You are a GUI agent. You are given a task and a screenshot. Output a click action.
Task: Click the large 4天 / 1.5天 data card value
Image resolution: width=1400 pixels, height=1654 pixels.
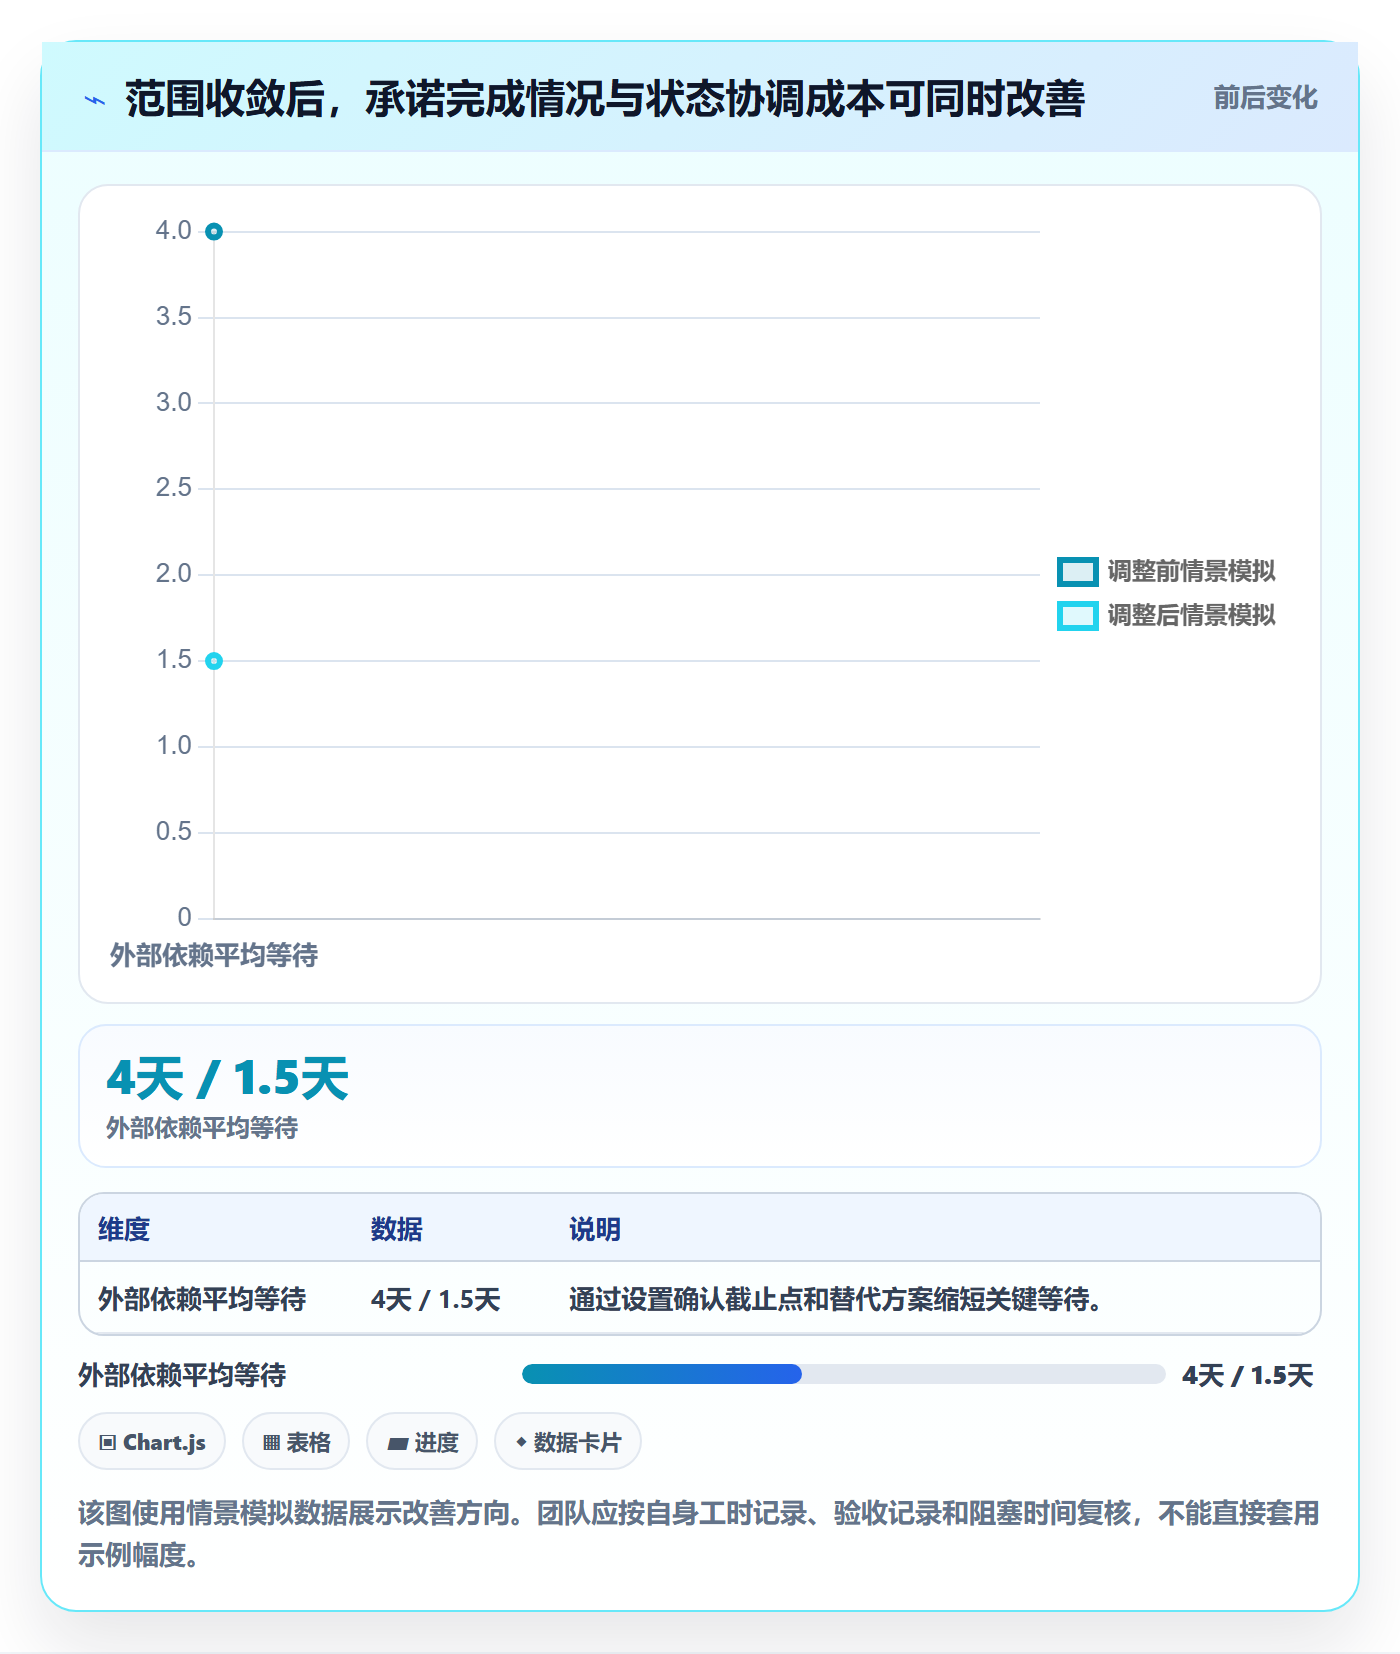228,1078
